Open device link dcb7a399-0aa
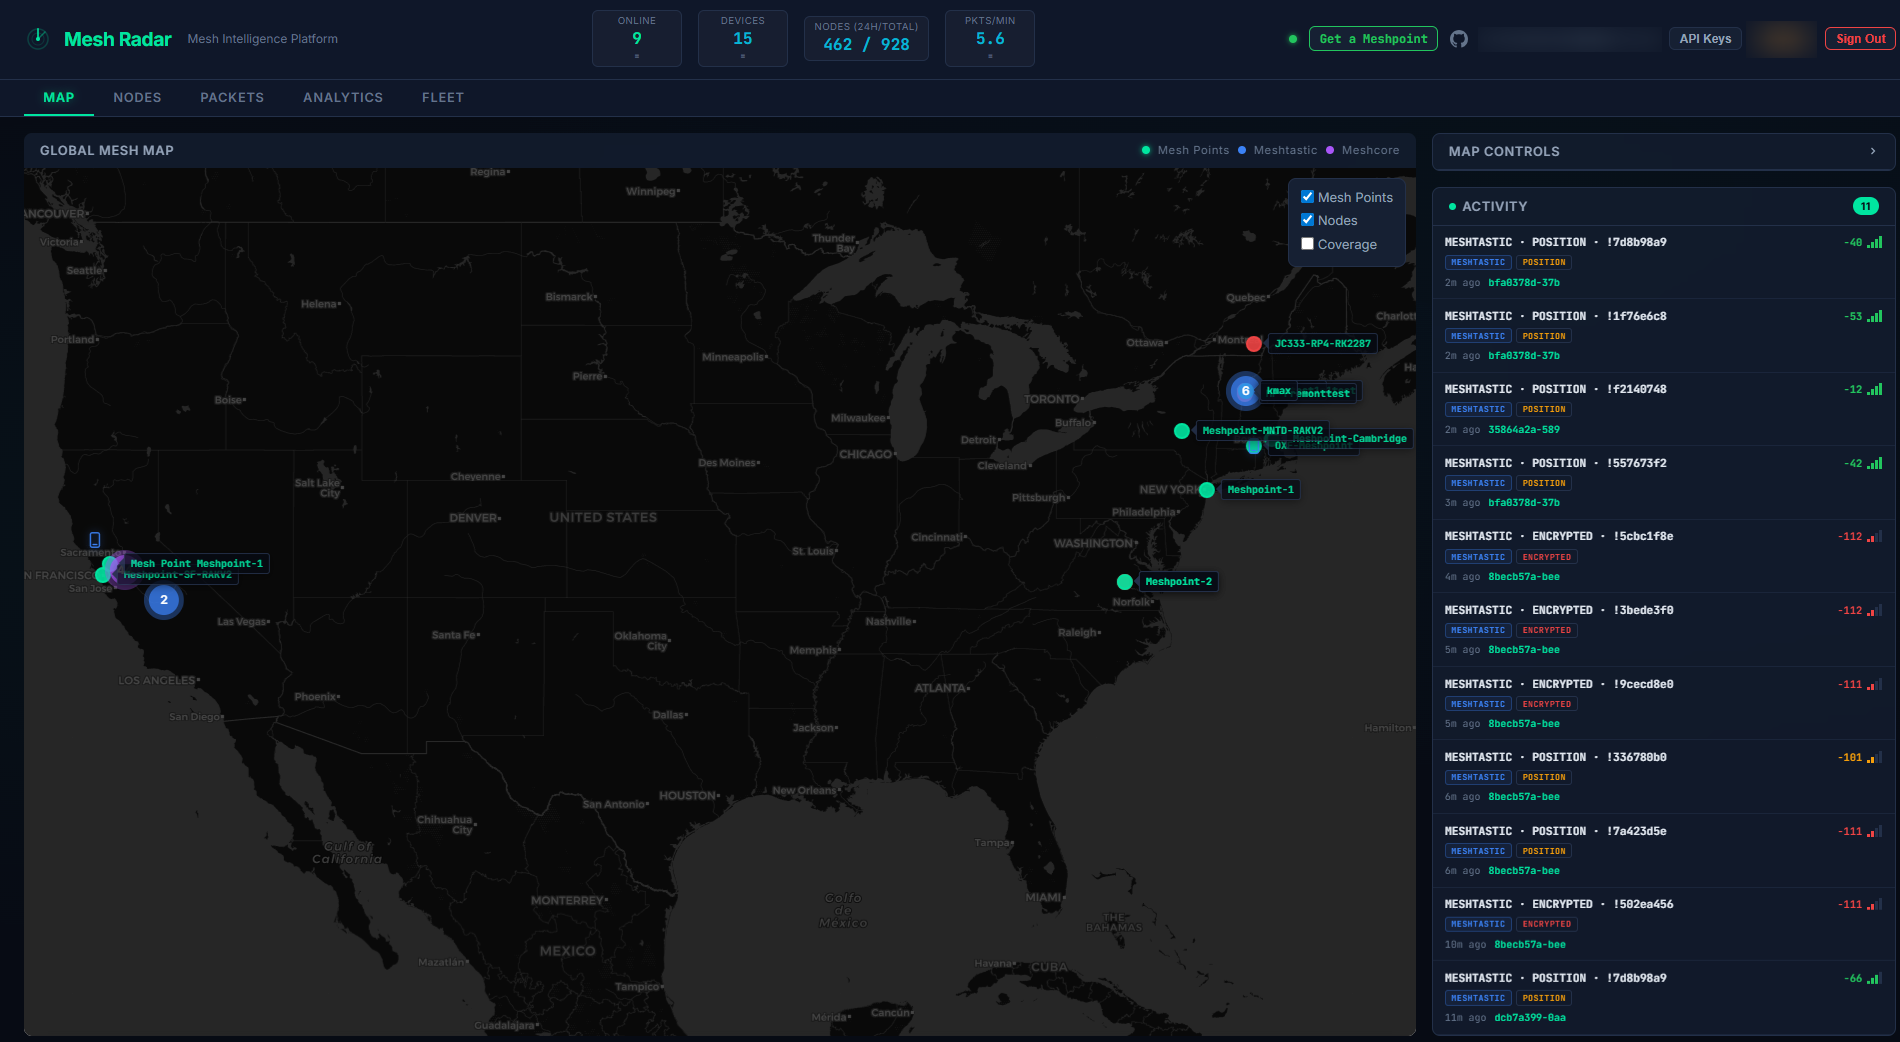 coord(1530,1018)
